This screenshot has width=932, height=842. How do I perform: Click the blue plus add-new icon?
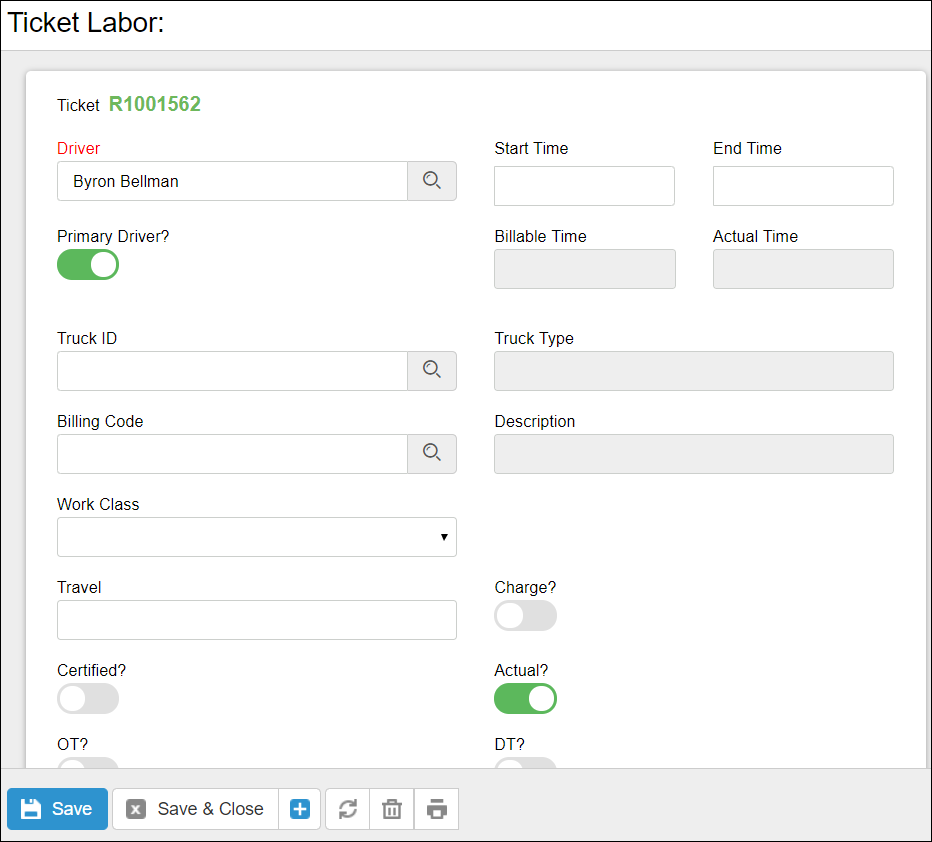[x=300, y=809]
